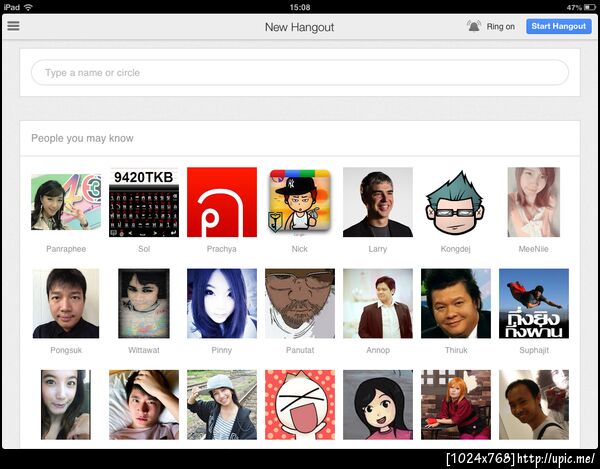This screenshot has width=600, height=469.
Task: Tap the iPad Wi-Fi status icon
Action: pyautogui.click(x=28, y=7)
